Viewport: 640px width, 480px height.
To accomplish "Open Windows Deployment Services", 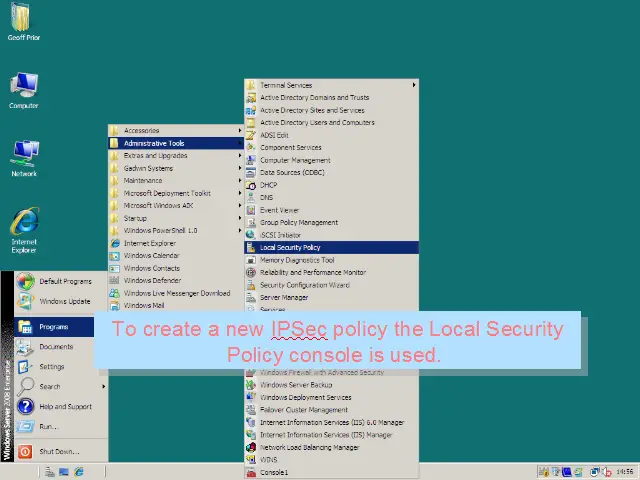I will click(x=331, y=397).
